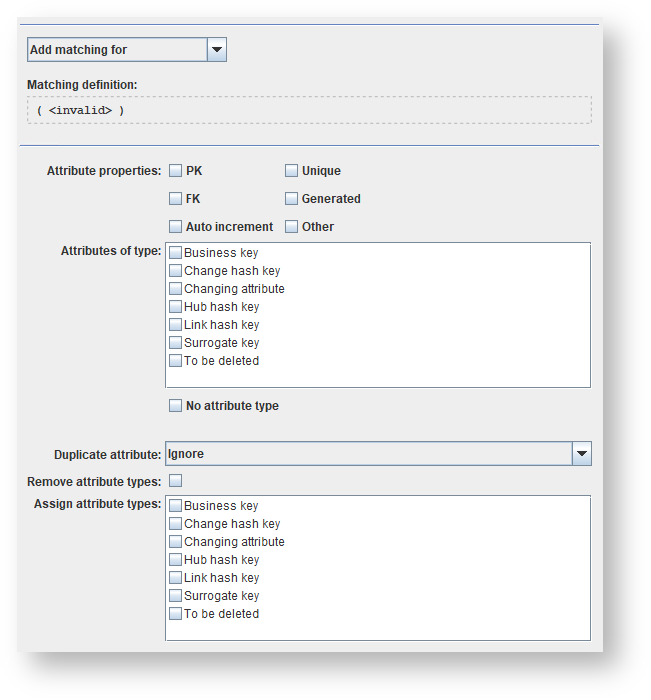Image resolution: width=651 pixels, height=700 pixels.
Task: Check Hub hash key in Attributes of type
Action: point(176,307)
